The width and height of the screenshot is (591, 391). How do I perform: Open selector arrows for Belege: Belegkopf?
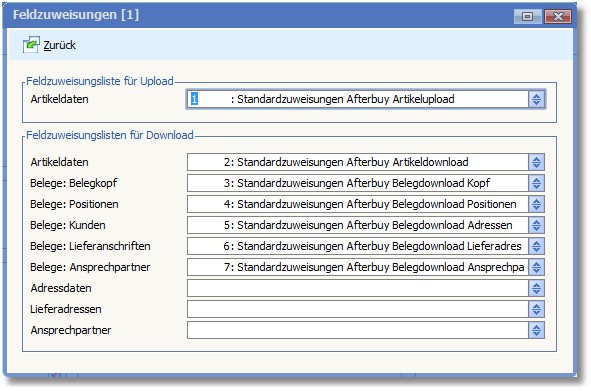536,183
